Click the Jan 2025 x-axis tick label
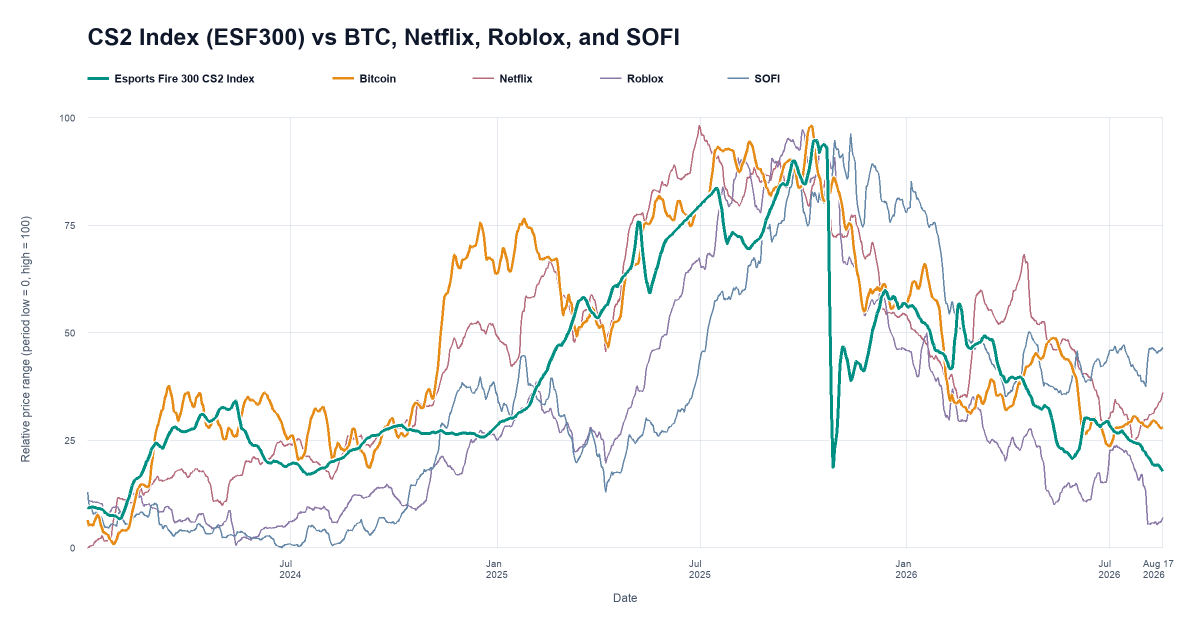Viewport: 1200px width, 640px height. (x=496, y=568)
